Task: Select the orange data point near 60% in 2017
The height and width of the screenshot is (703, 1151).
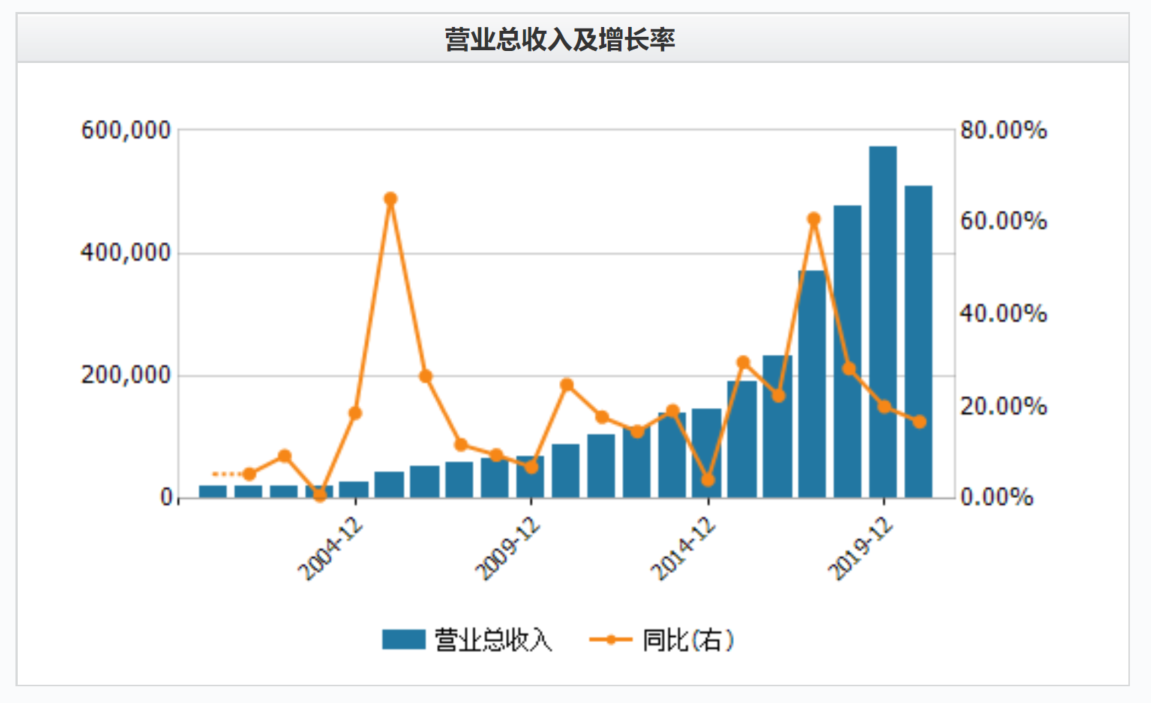Action: point(813,219)
